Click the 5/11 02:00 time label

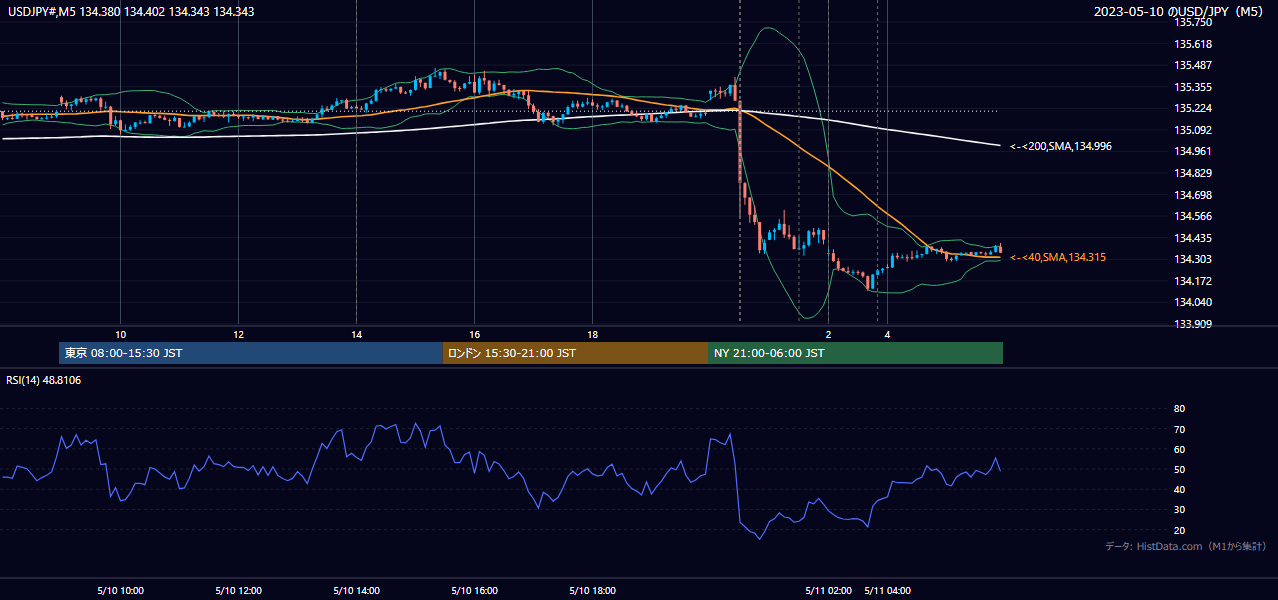click(x=828, y=591)
